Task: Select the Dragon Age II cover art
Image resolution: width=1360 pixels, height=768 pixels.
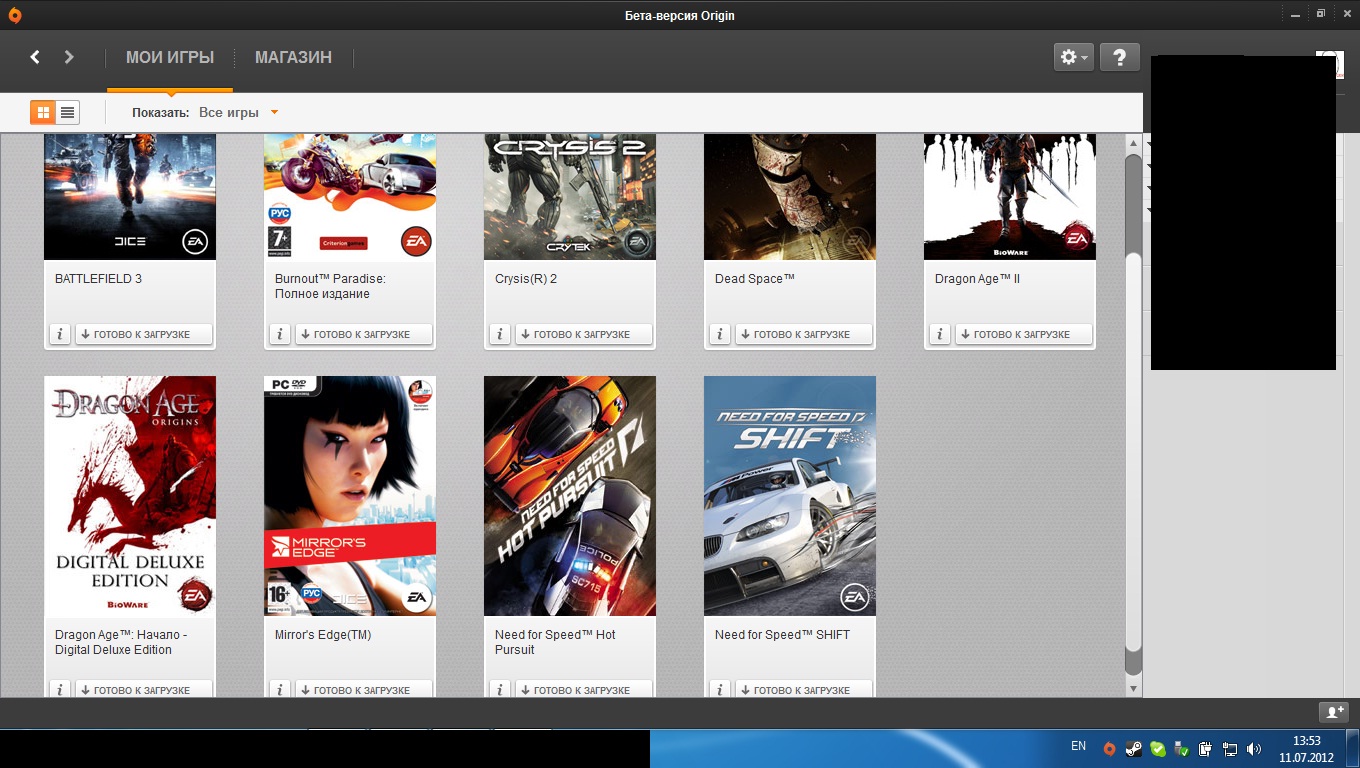Action: pyautogui.click(x=1010, y=197)
